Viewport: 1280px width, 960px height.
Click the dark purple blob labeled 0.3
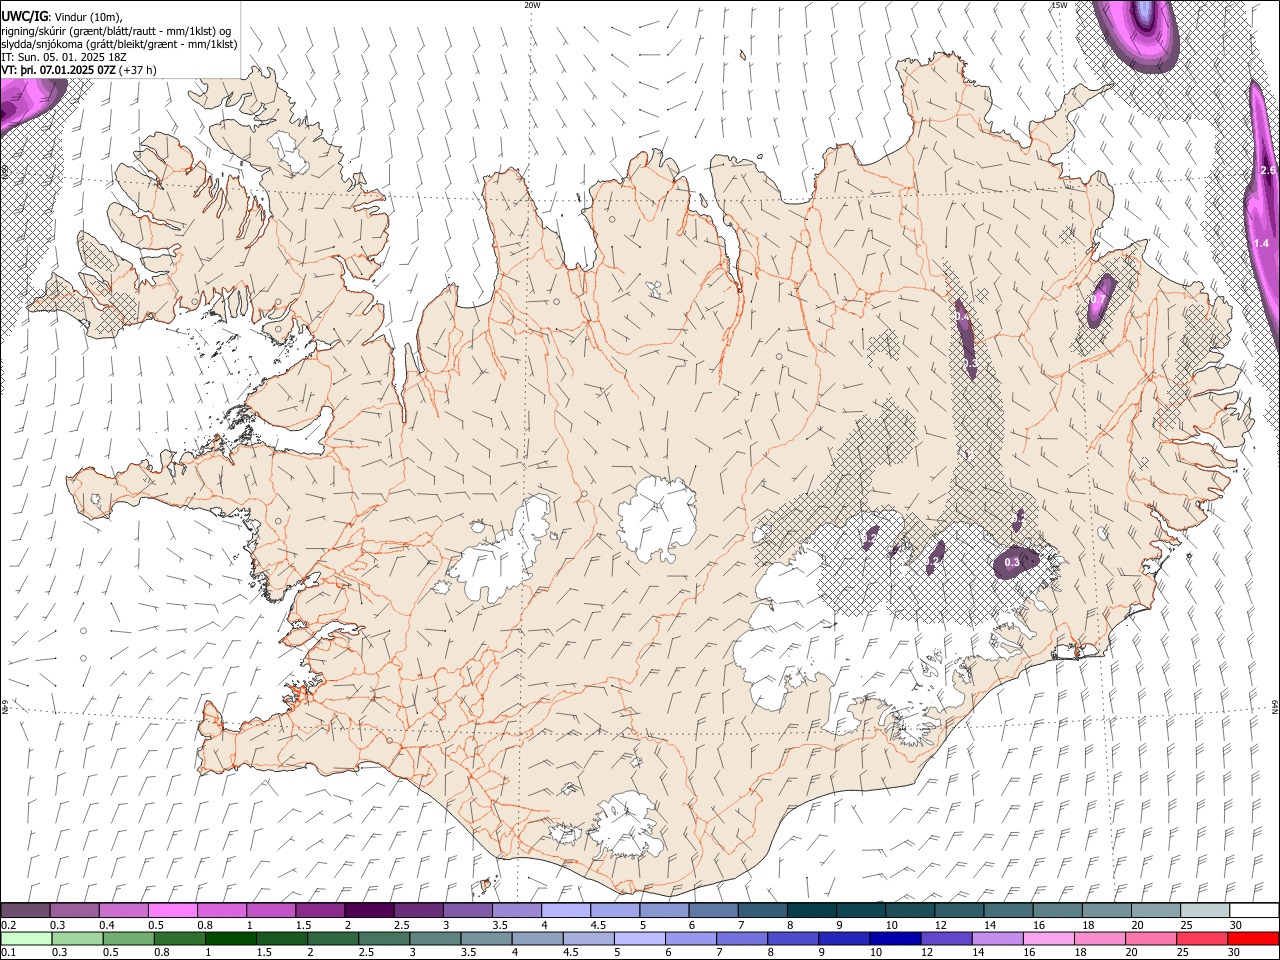coord(1016,563)
